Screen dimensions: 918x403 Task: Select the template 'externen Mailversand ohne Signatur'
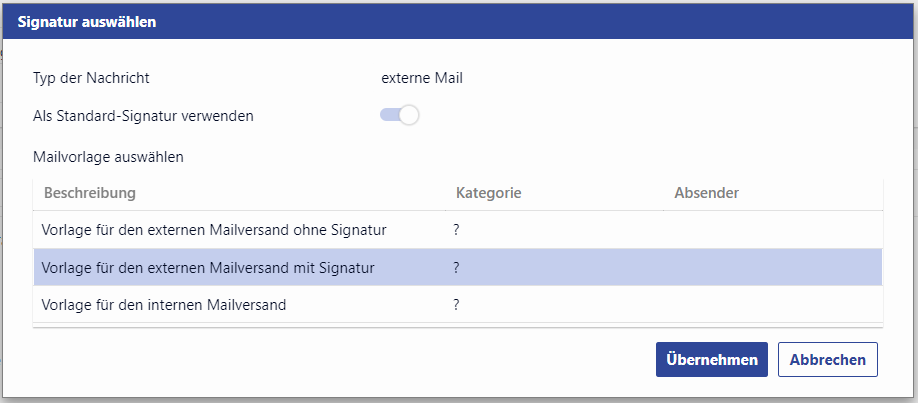point(214,230)
